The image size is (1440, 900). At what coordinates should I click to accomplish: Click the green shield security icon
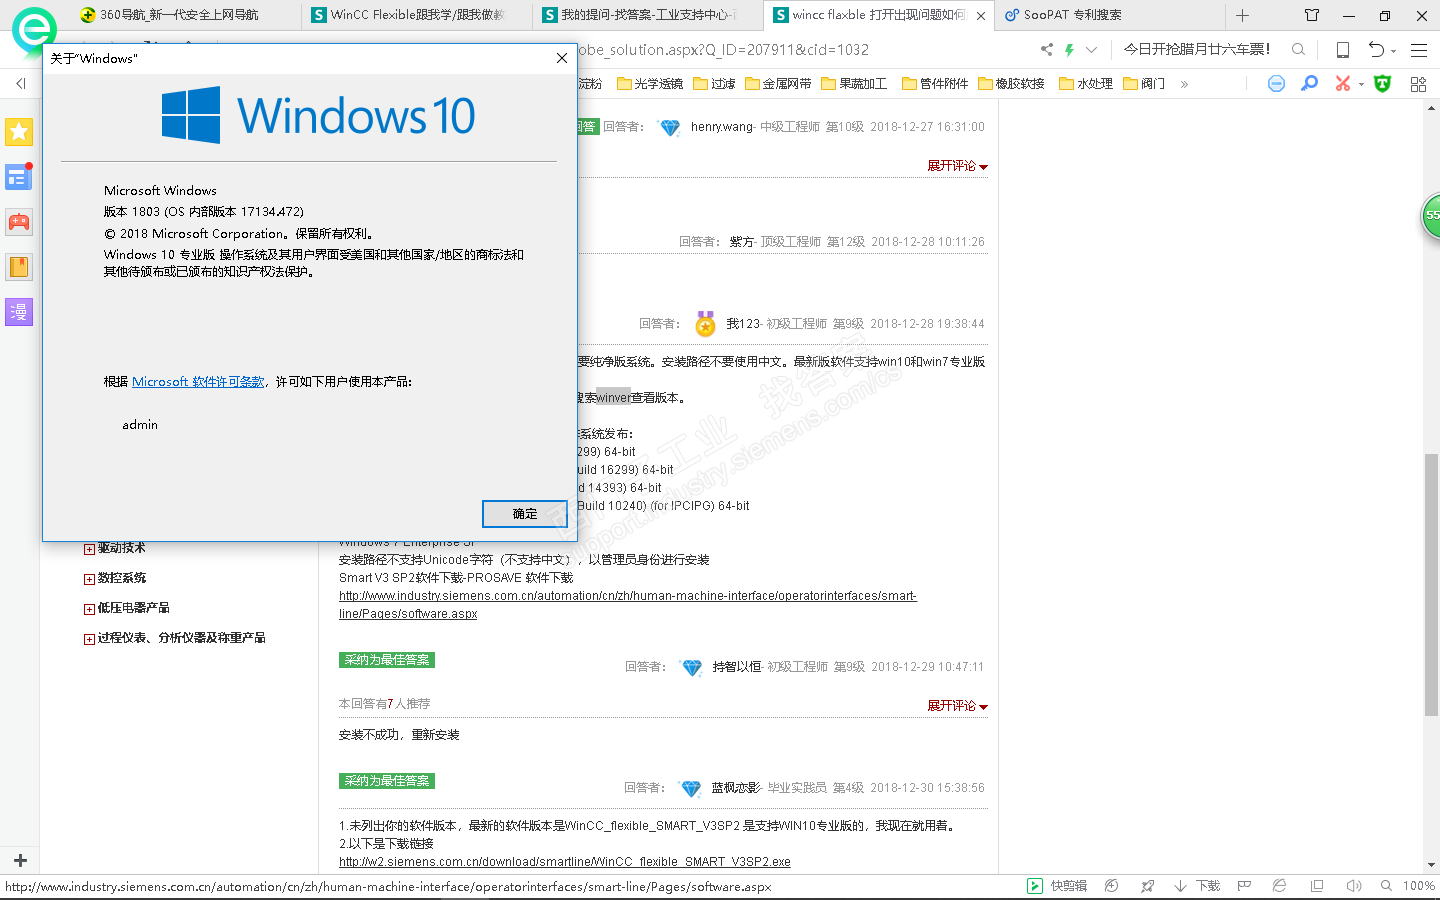pos(1383,84)
